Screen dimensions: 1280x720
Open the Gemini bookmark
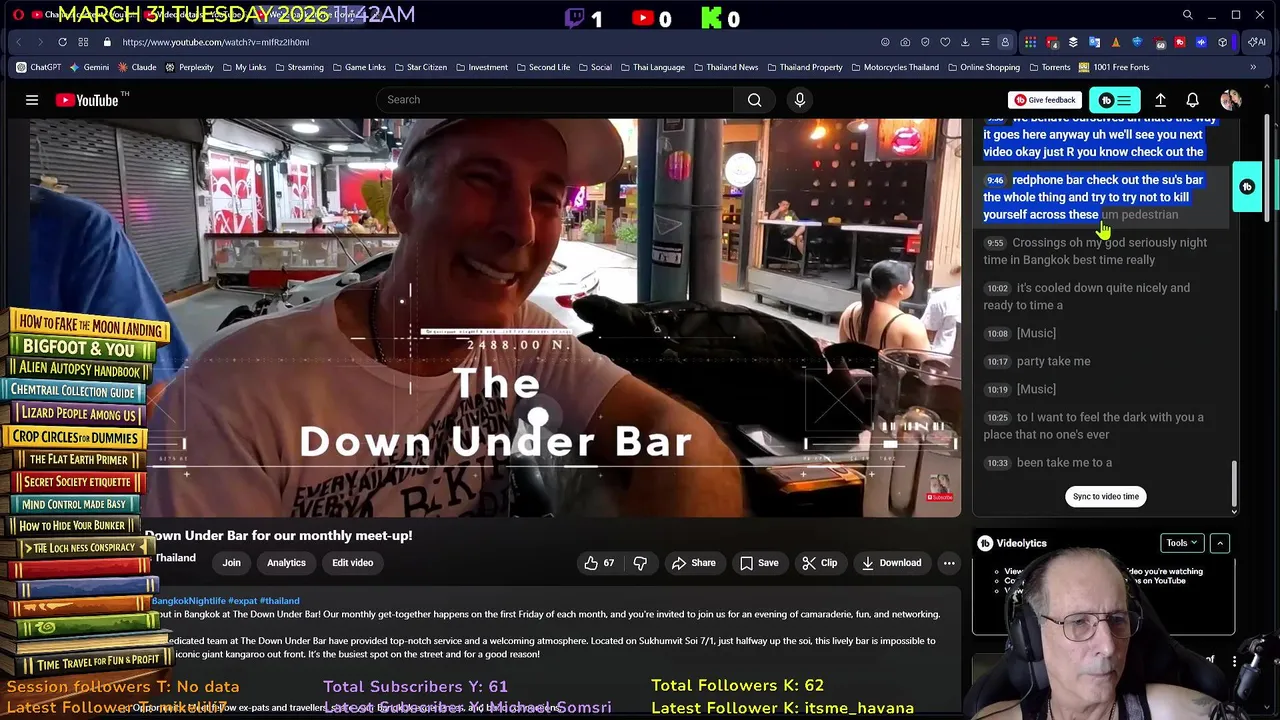[x=89, y=67]
